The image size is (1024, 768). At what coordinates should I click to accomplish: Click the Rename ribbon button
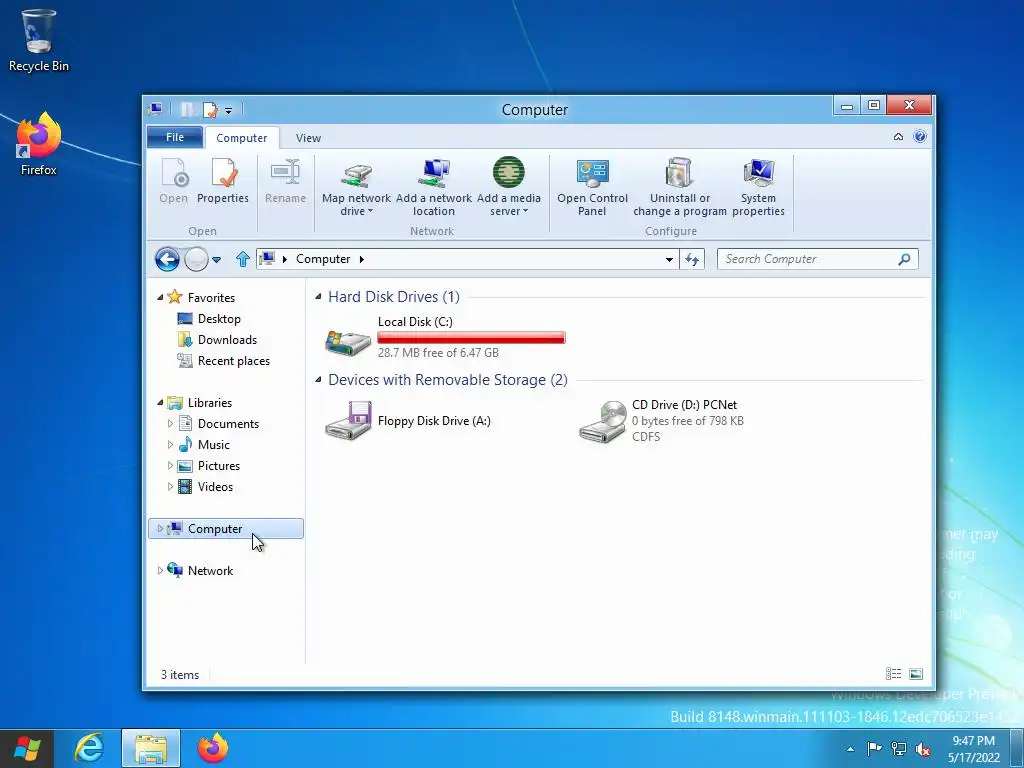coord(285,181)
